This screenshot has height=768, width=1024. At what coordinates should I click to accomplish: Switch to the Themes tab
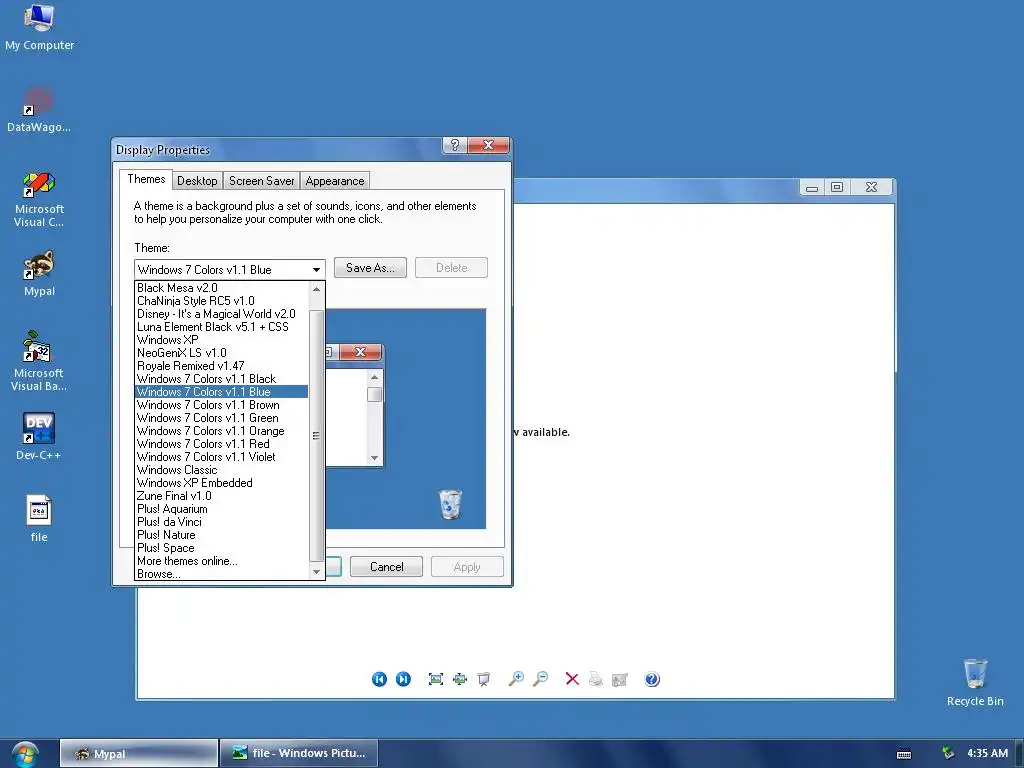[146, 179]
